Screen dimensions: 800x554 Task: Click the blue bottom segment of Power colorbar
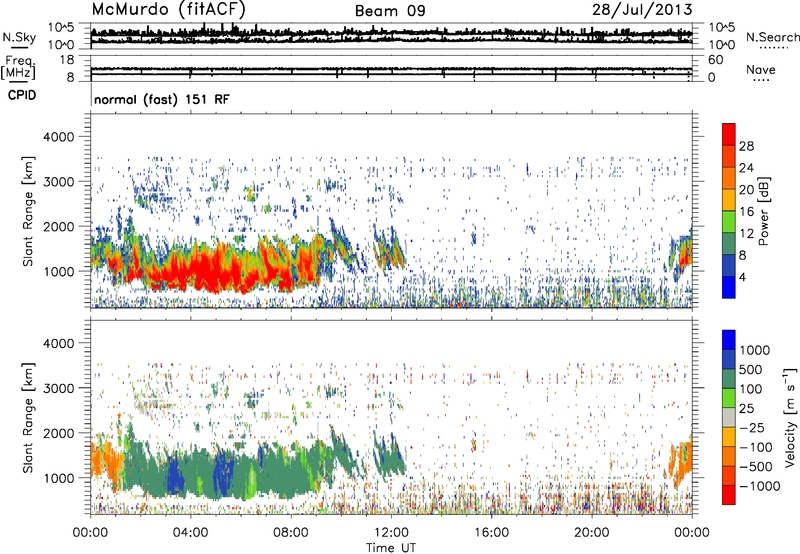(x=729, y=287)
